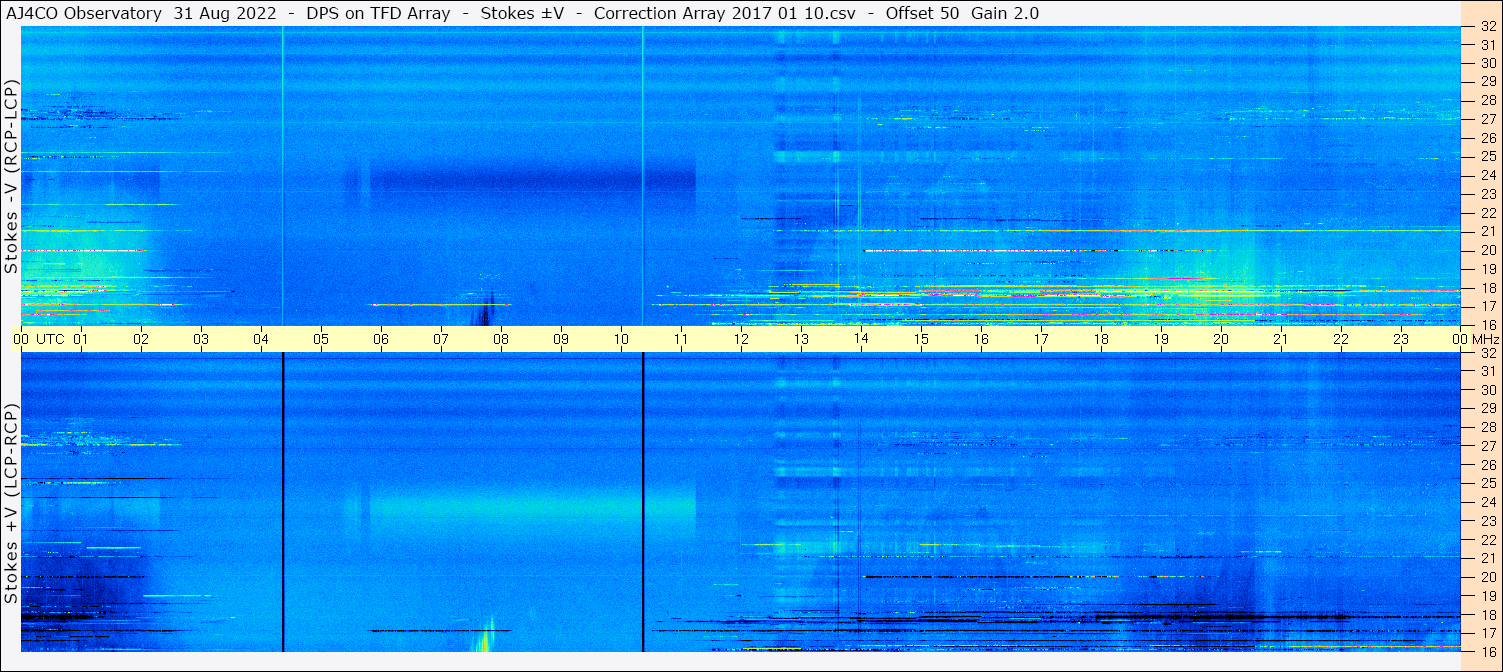Click the 10 hour time label

tap(620, 339)
